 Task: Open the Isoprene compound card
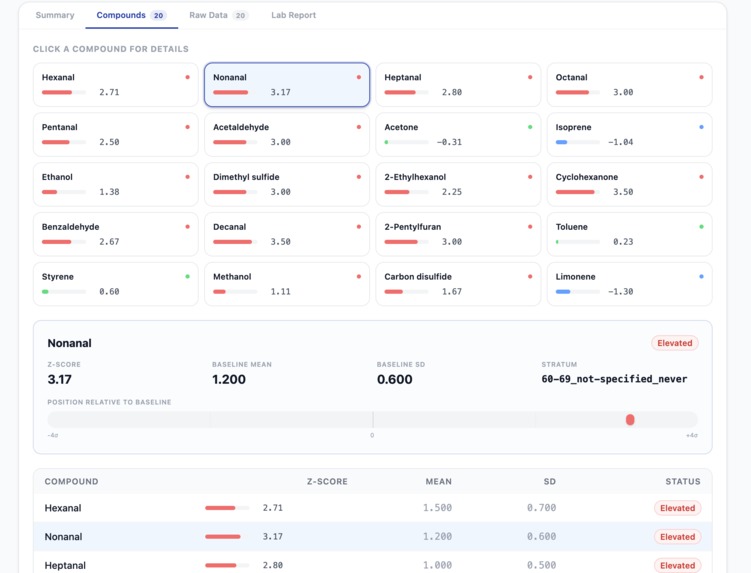629,135
